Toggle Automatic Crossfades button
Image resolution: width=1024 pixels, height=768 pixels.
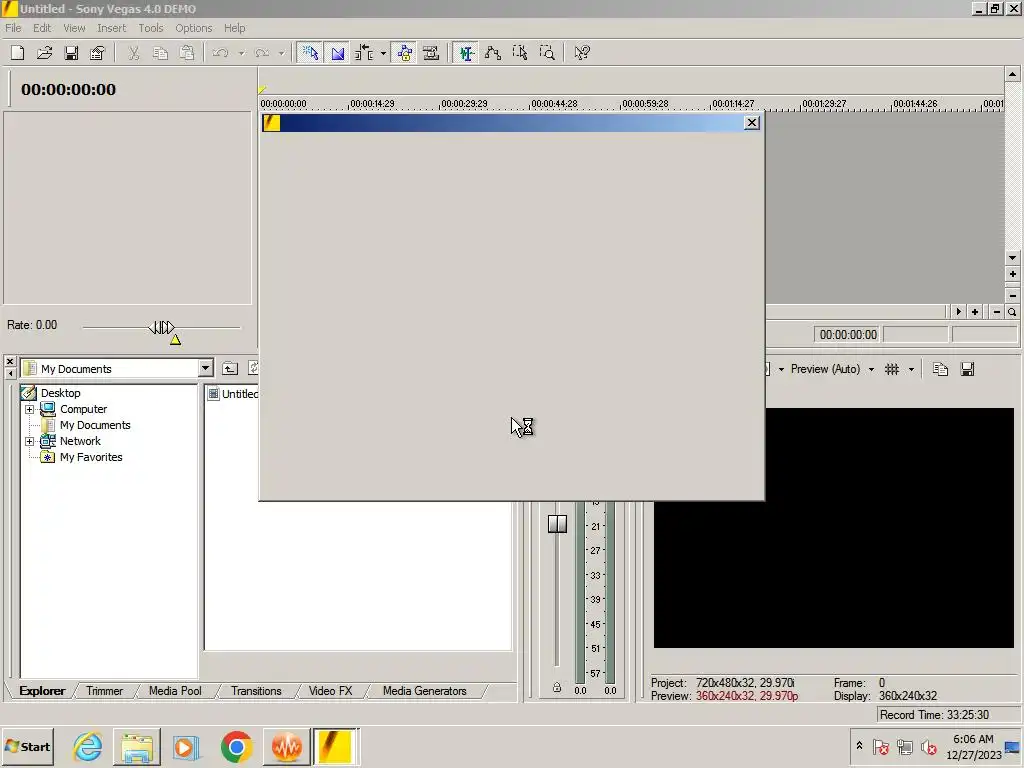pos(338,53)
